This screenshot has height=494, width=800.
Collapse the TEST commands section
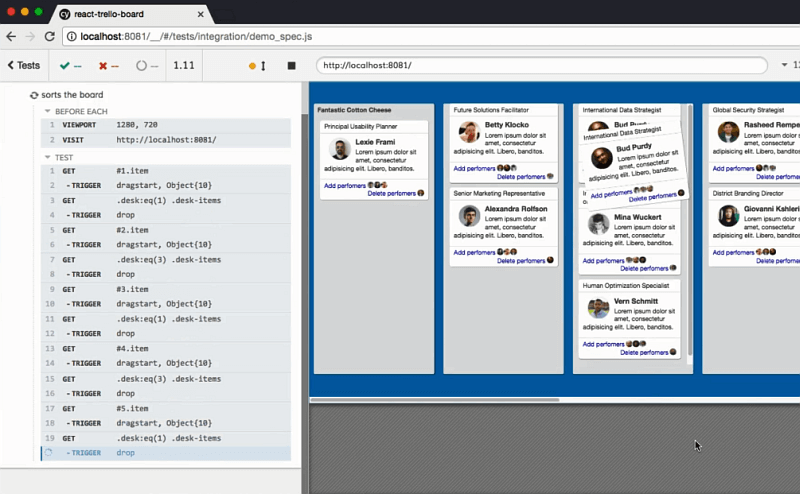click(x=47, y=158)
